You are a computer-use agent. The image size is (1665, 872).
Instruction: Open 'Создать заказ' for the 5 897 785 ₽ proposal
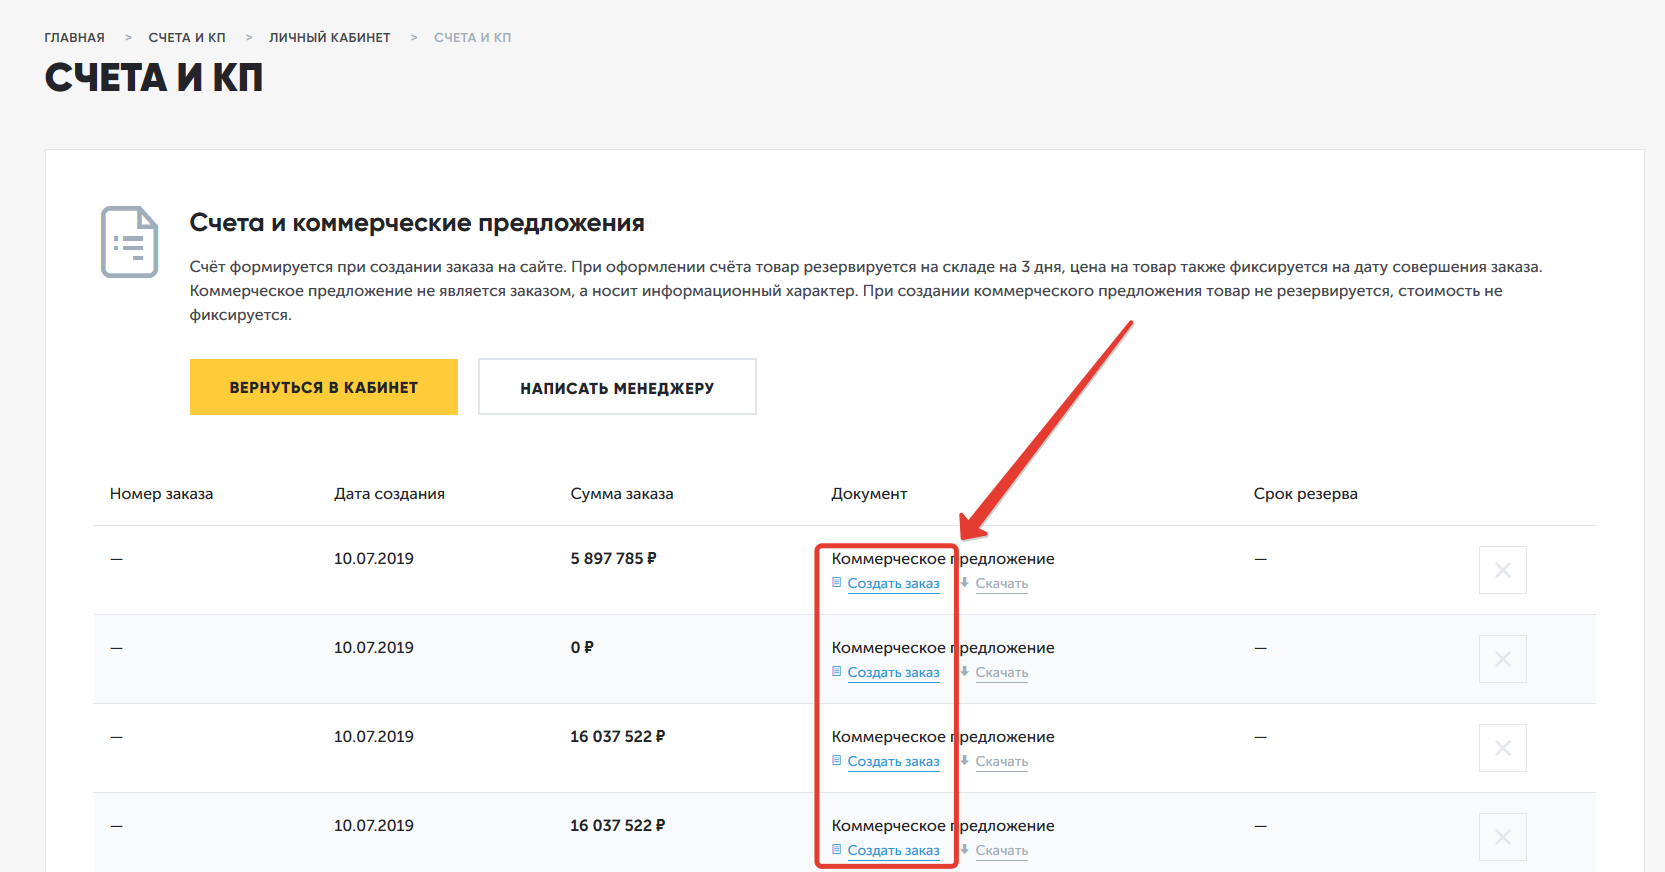point(893,584)
